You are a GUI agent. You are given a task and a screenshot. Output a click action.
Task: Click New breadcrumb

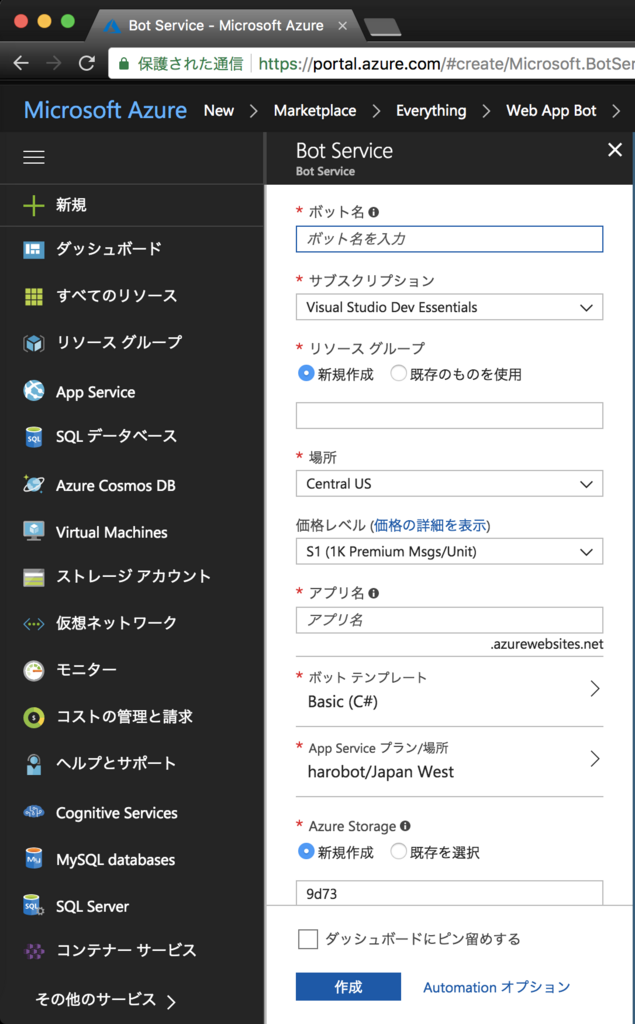pos(219,111)
